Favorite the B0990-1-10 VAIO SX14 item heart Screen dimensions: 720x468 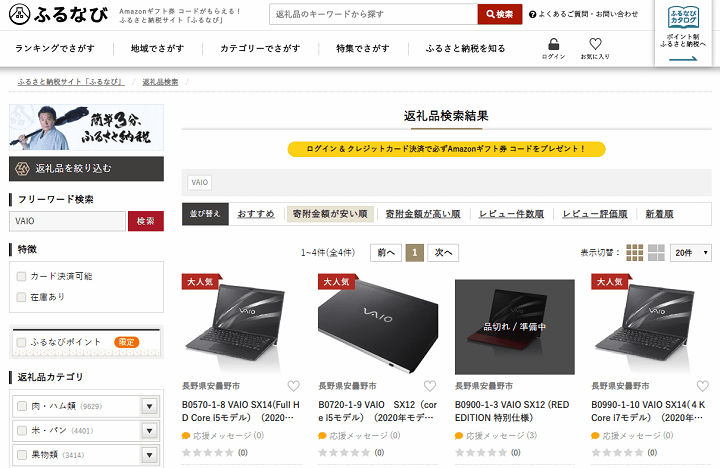703,386
